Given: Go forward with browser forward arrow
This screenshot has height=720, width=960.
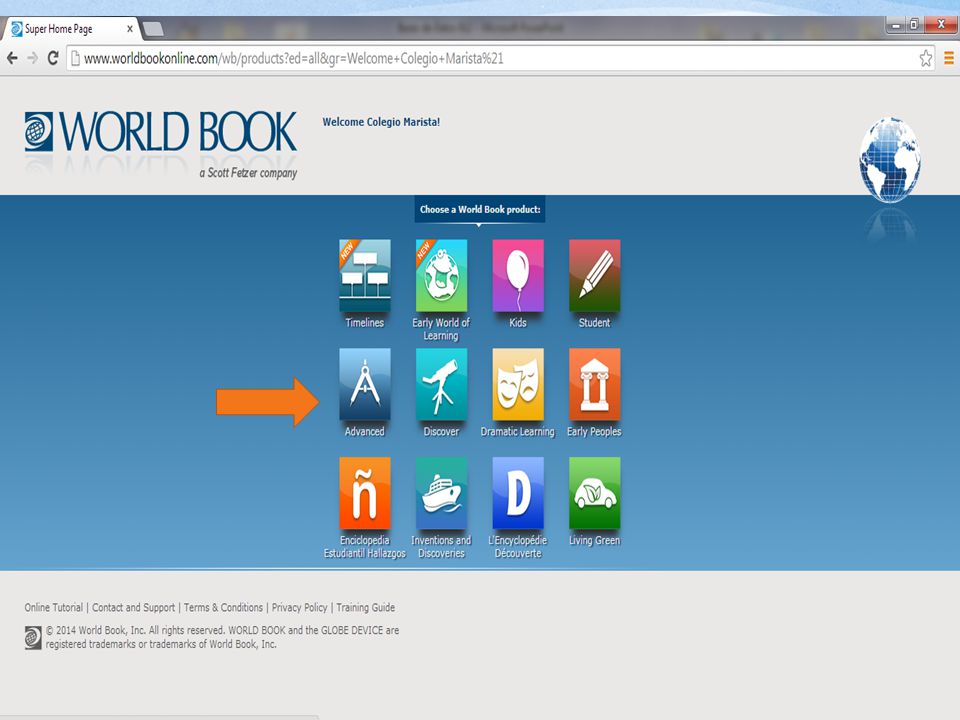Looking at the screenshot, I should (x=32, y=58).
